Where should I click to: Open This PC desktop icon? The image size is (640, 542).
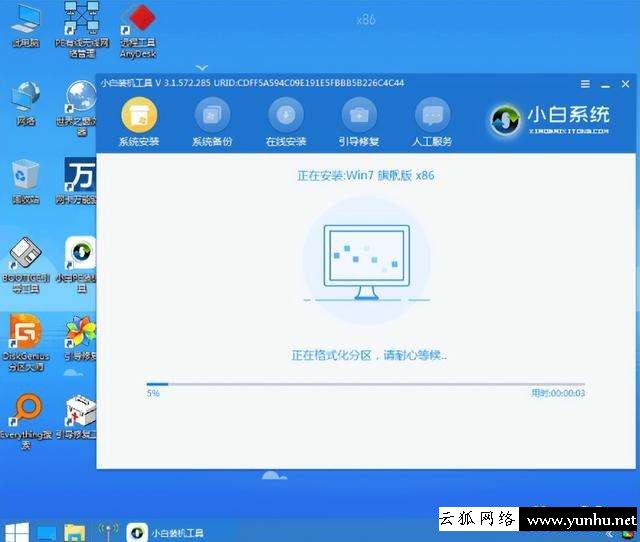click(x=26, y=25)
